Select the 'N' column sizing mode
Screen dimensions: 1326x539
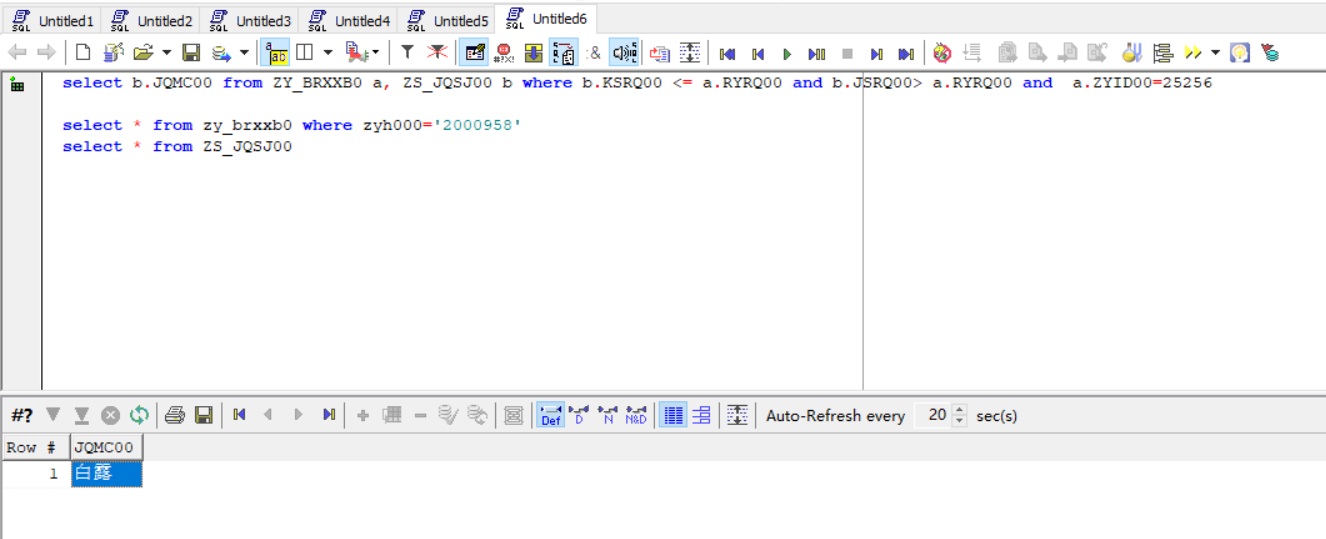[x=607, y=415]
